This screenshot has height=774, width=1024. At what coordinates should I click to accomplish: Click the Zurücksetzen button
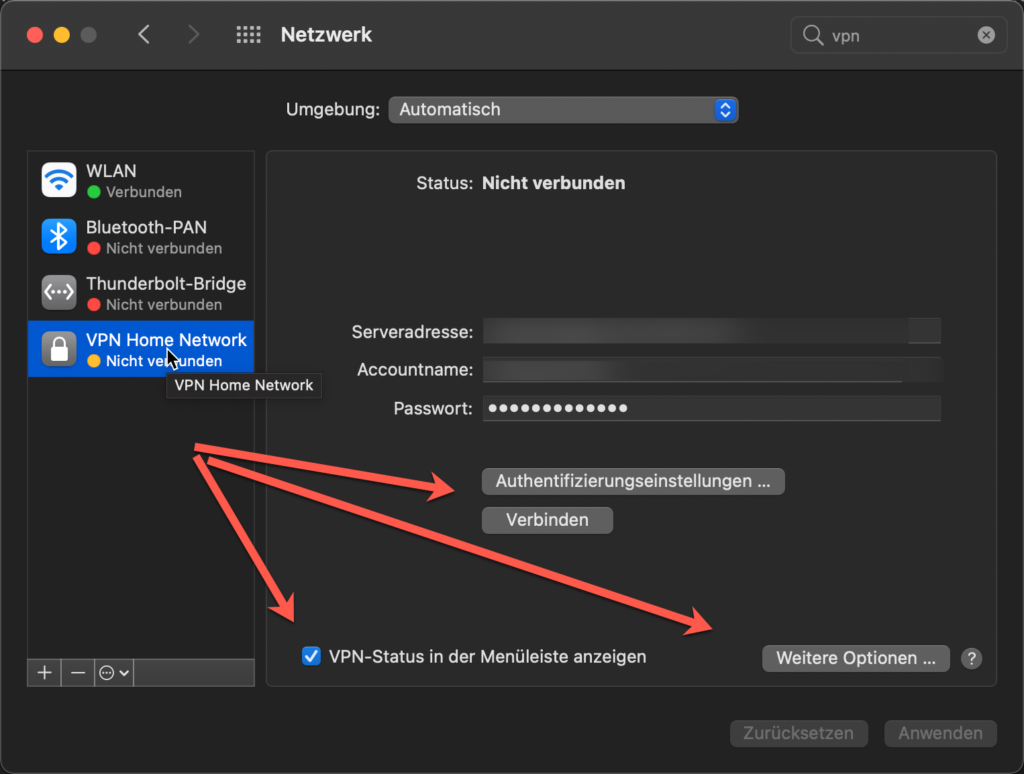click(798, 733)
